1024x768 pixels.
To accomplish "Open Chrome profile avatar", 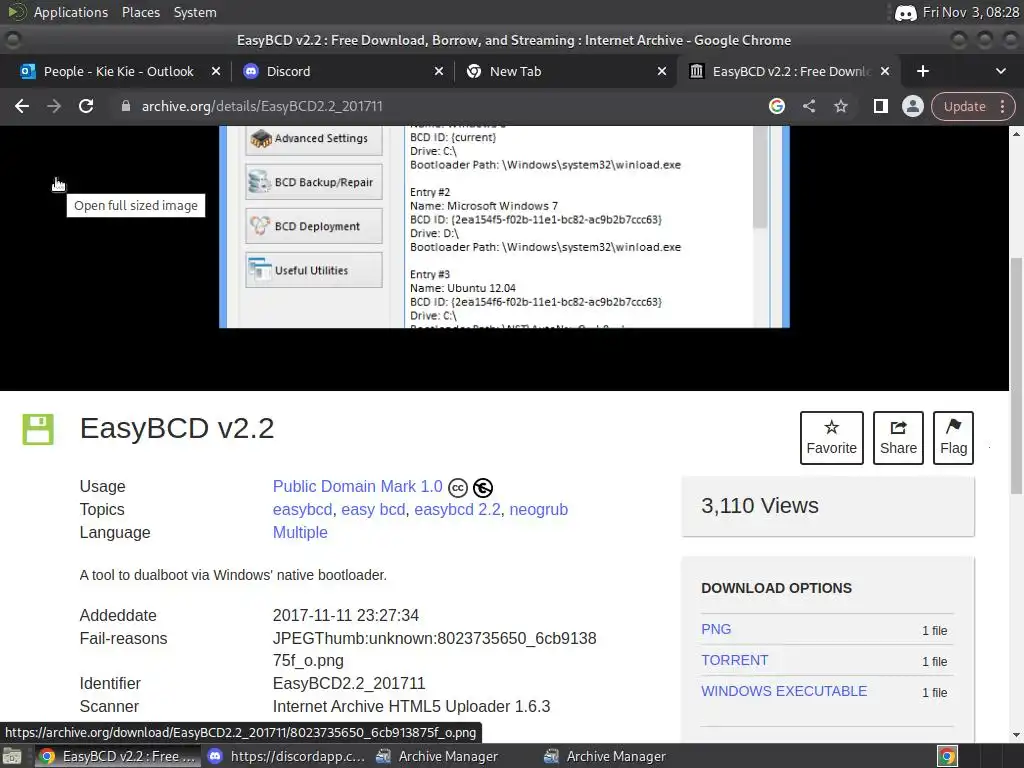I will coord(912,106).
